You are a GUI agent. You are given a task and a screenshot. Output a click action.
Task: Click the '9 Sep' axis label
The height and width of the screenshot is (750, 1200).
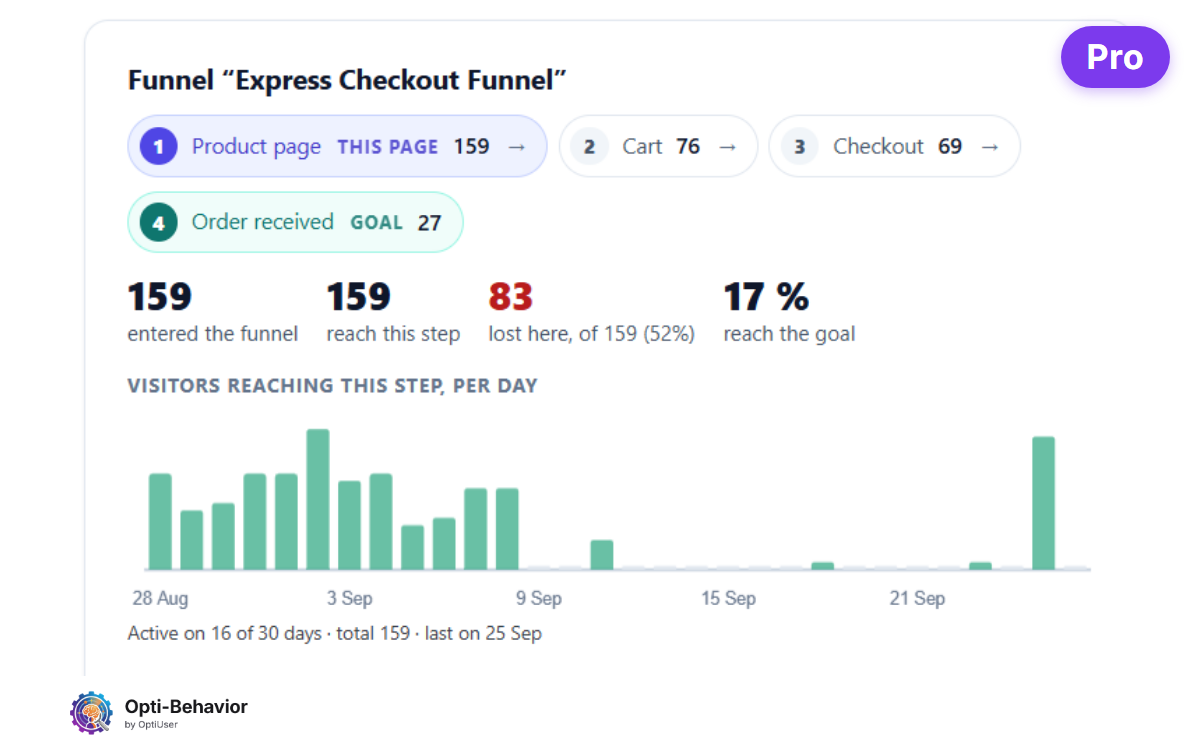pos(539,599)
